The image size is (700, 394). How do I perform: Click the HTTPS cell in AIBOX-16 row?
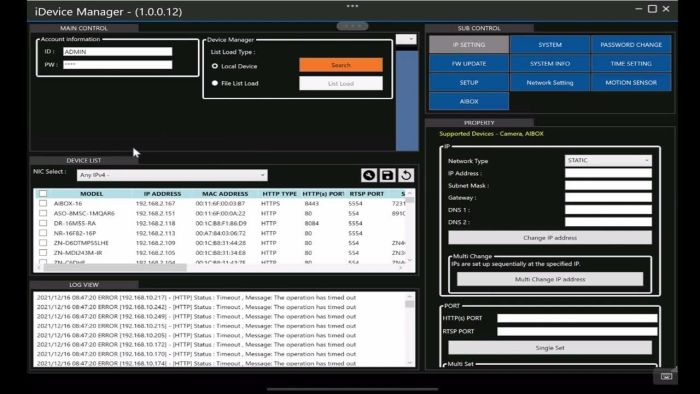[x=271, y=203]
